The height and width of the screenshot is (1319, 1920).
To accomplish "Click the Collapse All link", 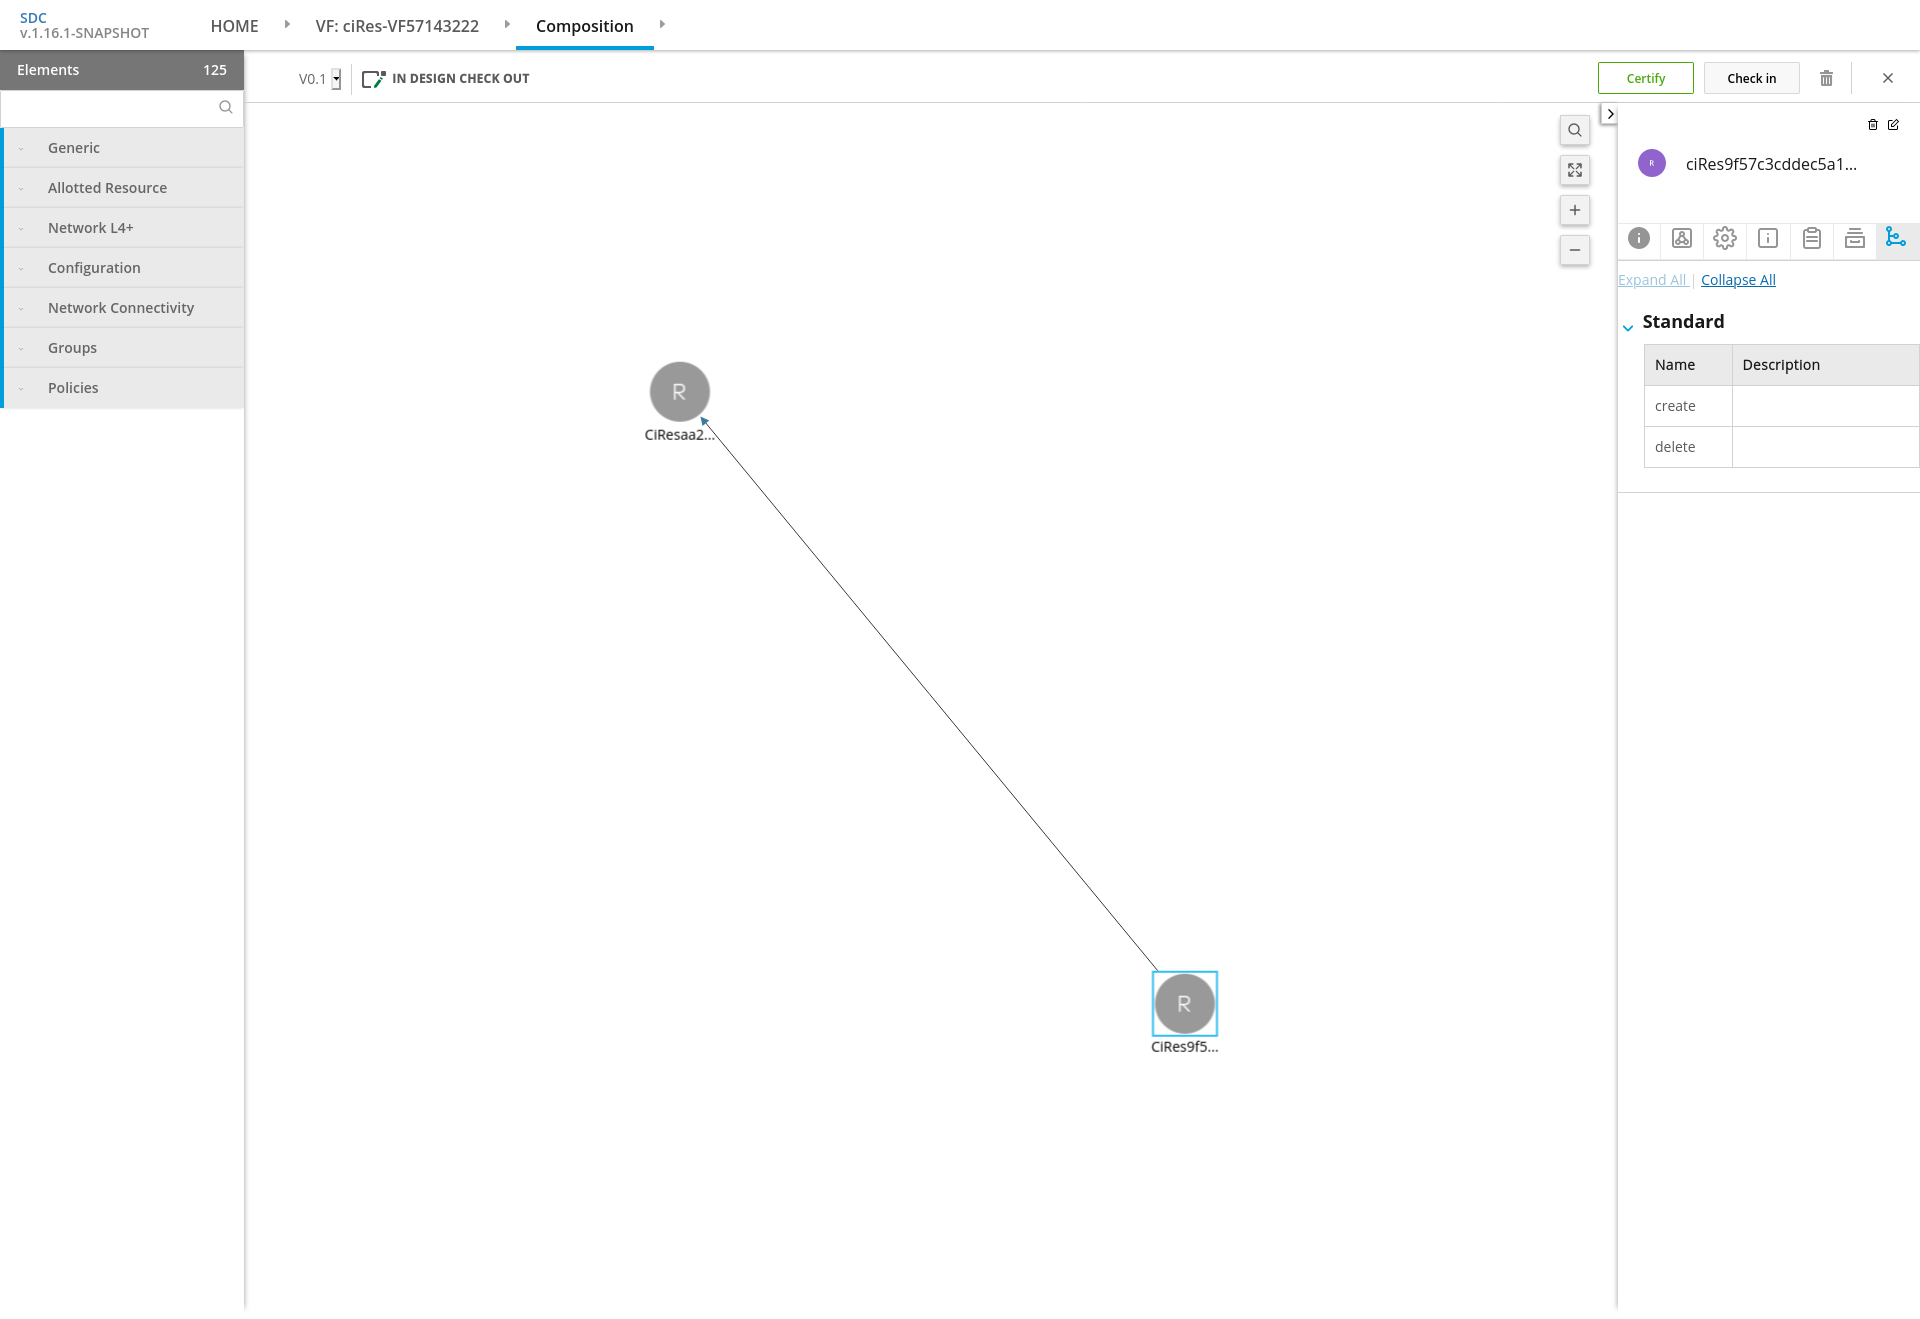I will click(1737, 280).
